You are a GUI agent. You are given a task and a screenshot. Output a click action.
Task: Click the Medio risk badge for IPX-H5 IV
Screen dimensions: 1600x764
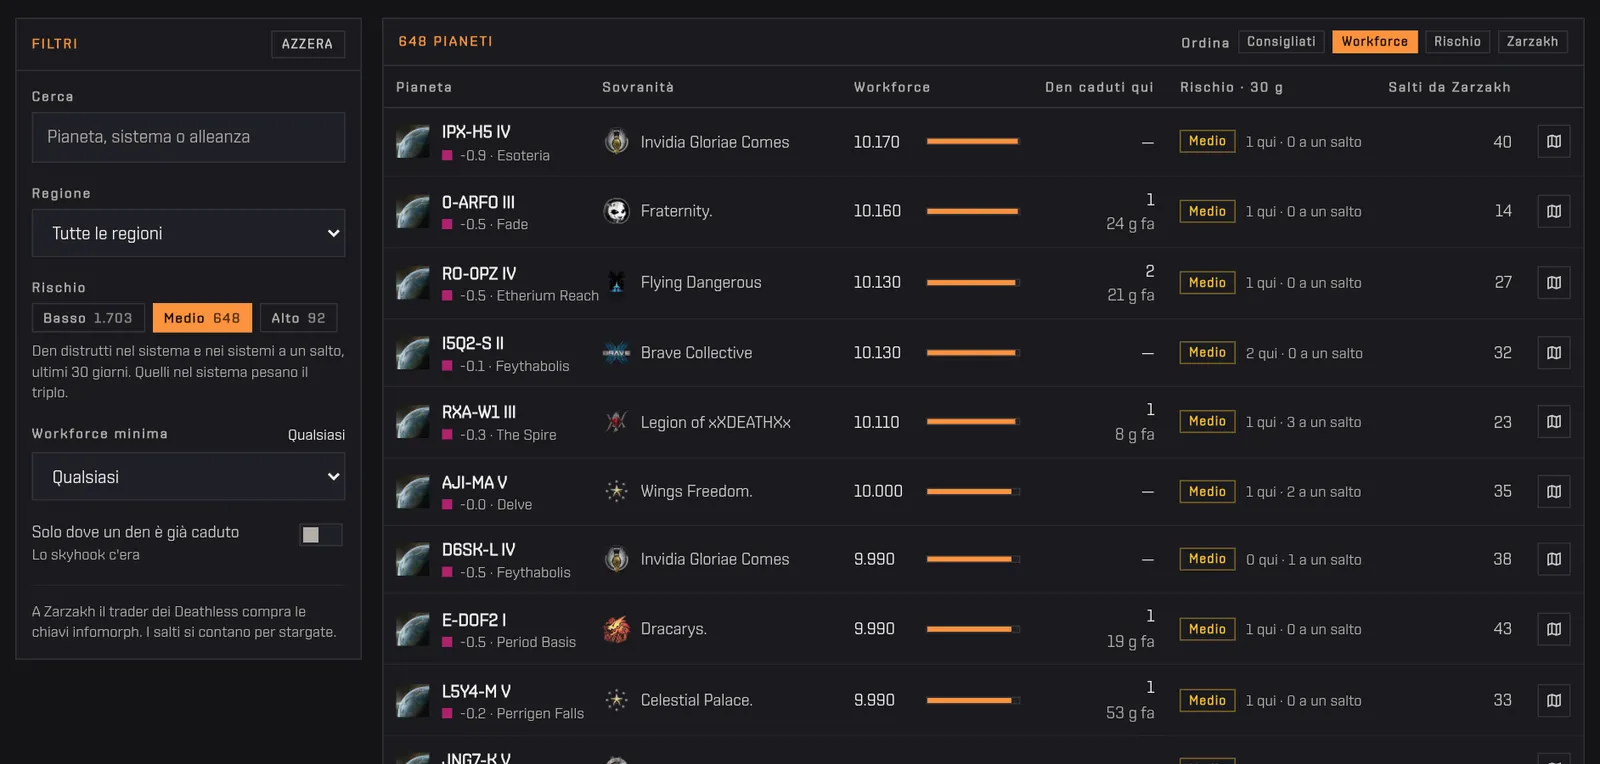pos(1207,142)
